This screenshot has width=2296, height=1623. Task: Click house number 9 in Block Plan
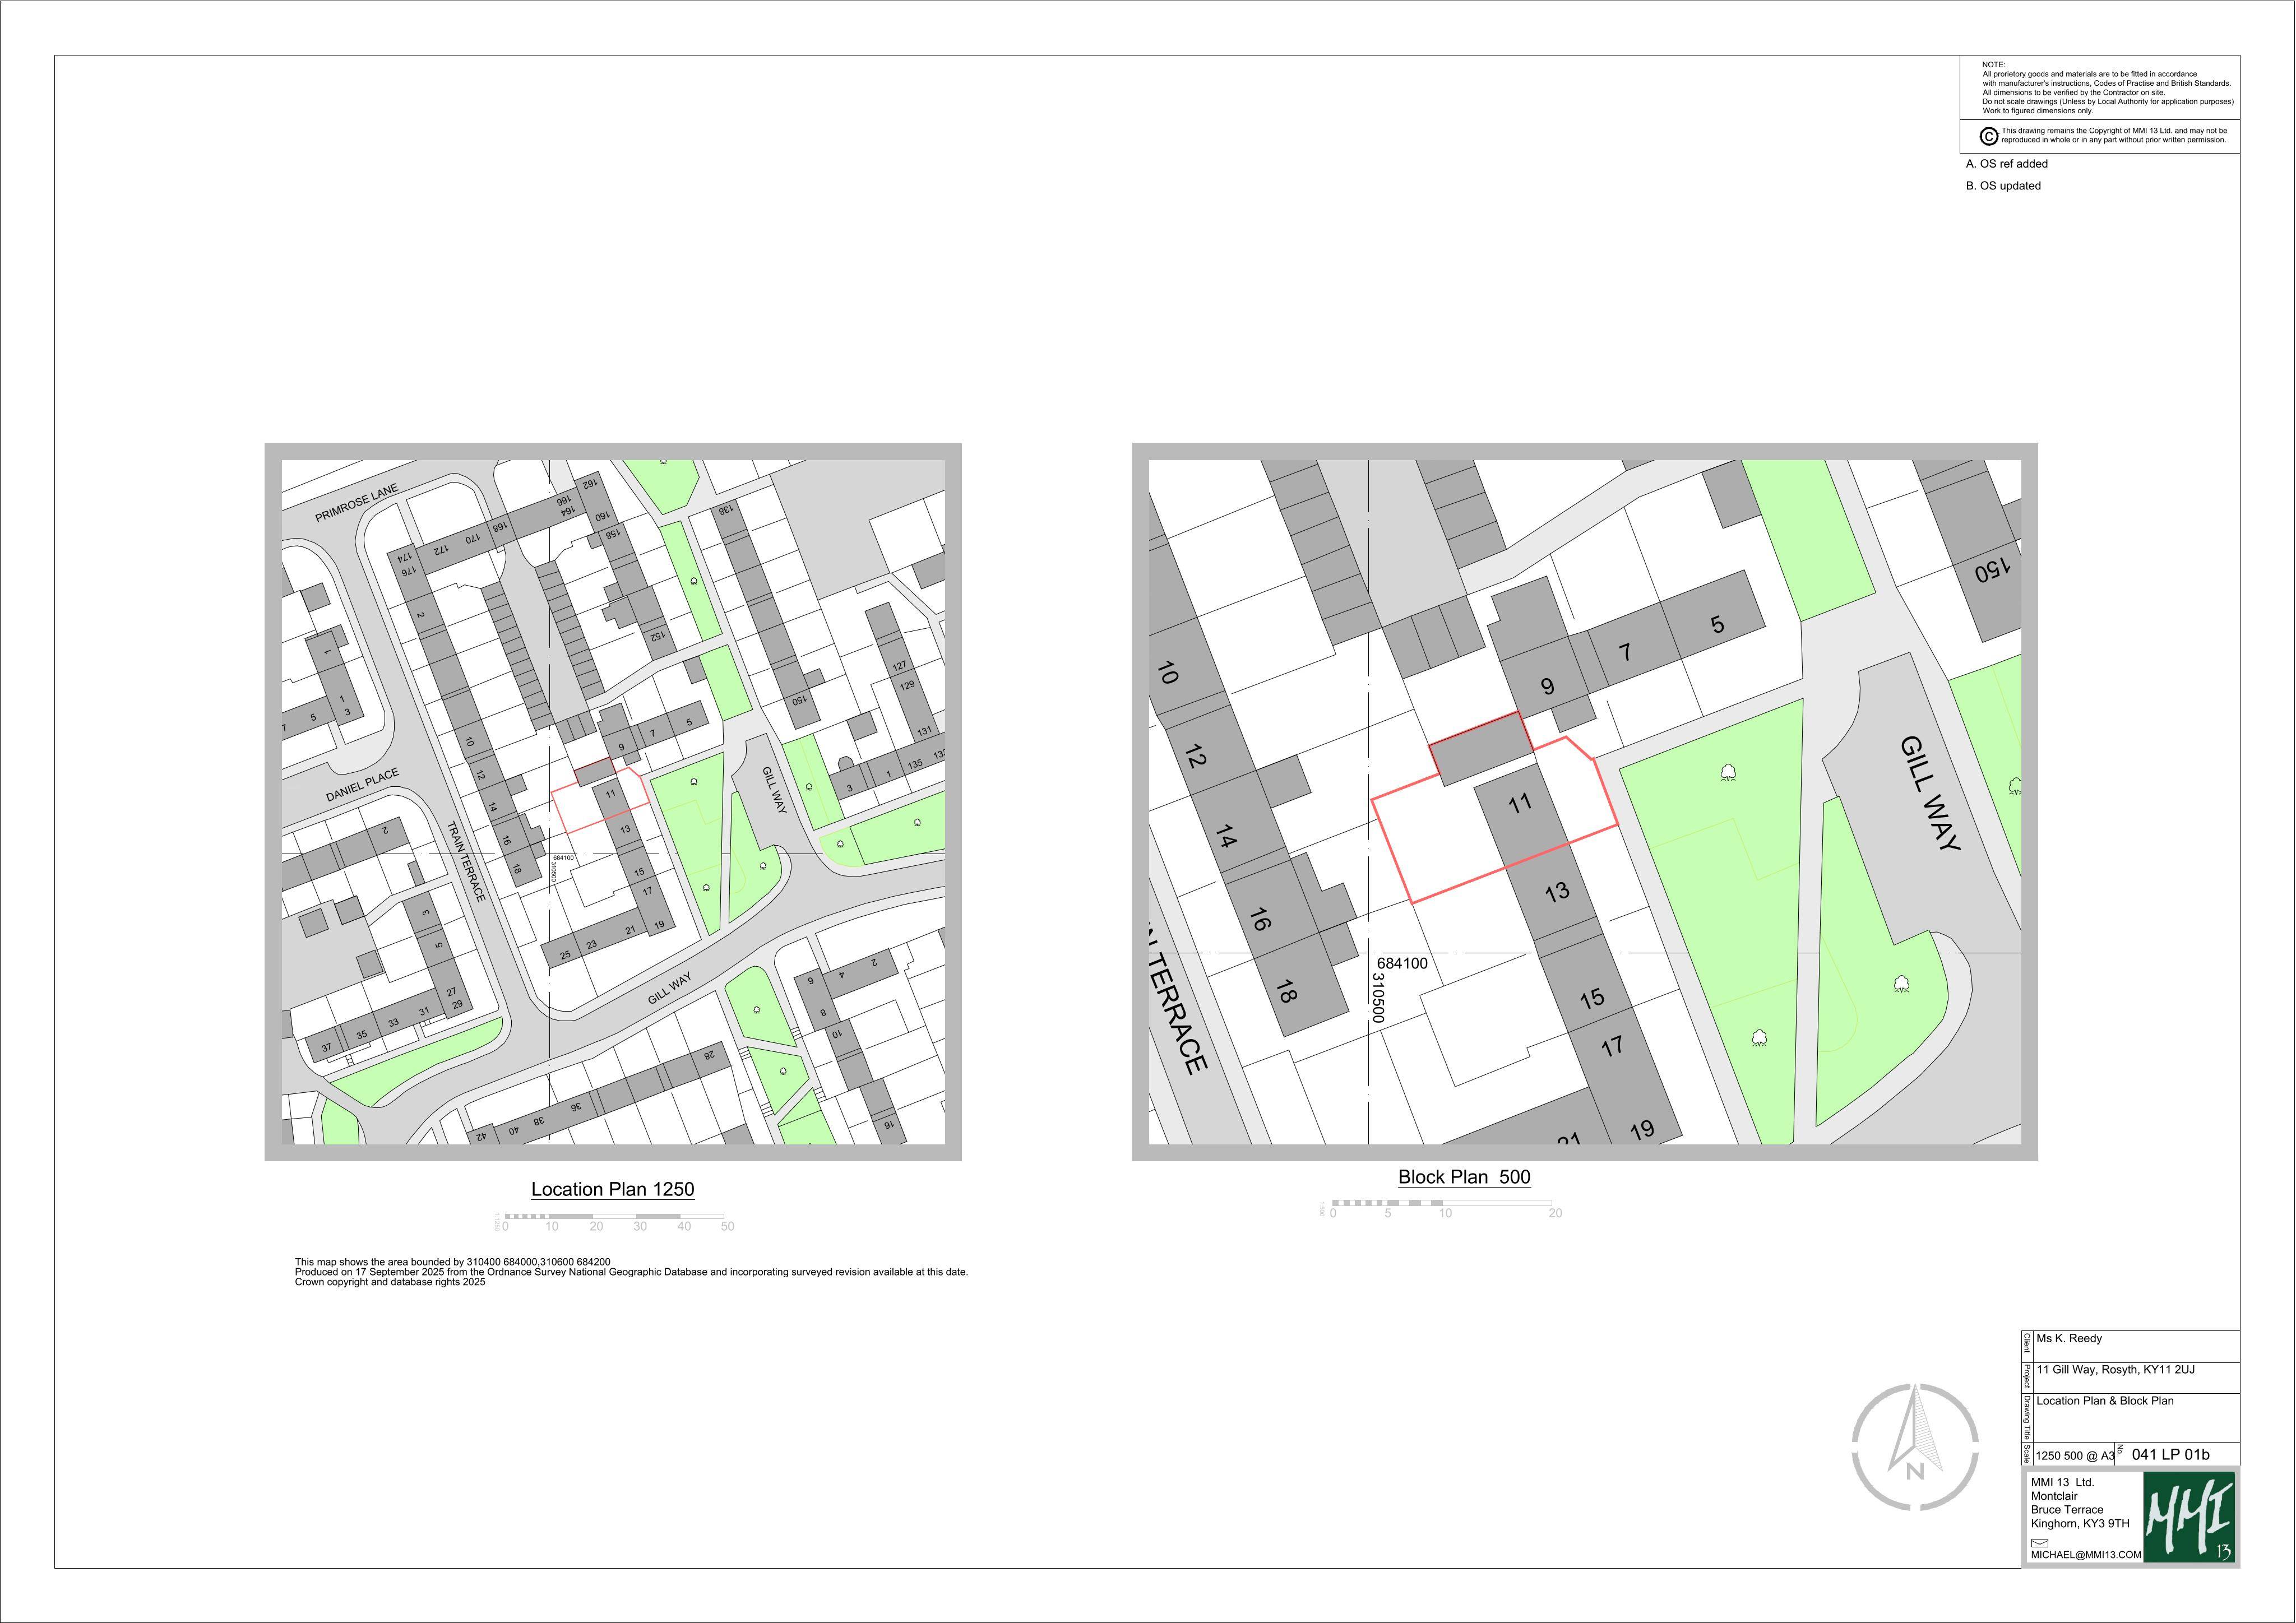(x=1547, y=686)
